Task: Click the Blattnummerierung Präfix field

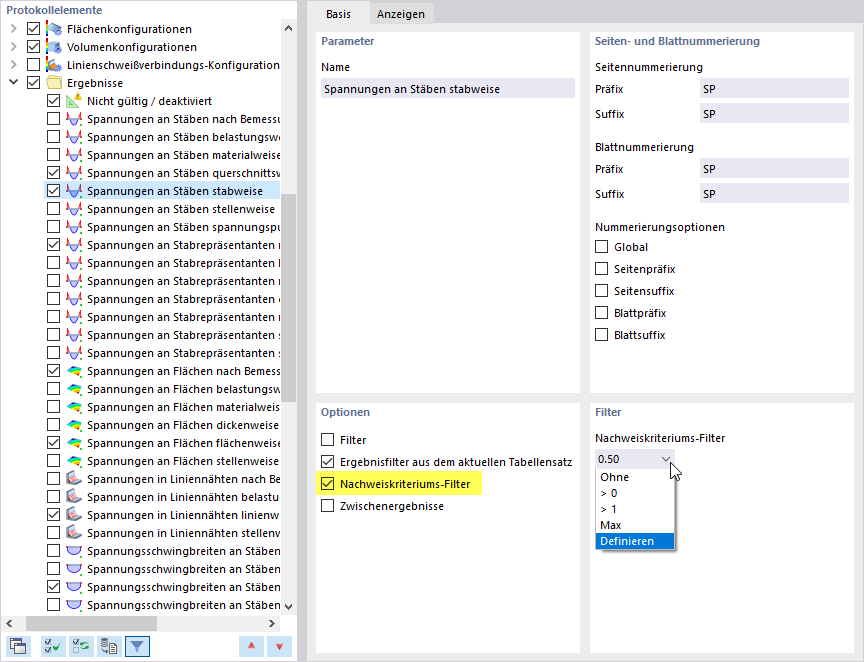Action: click(x=774, y=169)
